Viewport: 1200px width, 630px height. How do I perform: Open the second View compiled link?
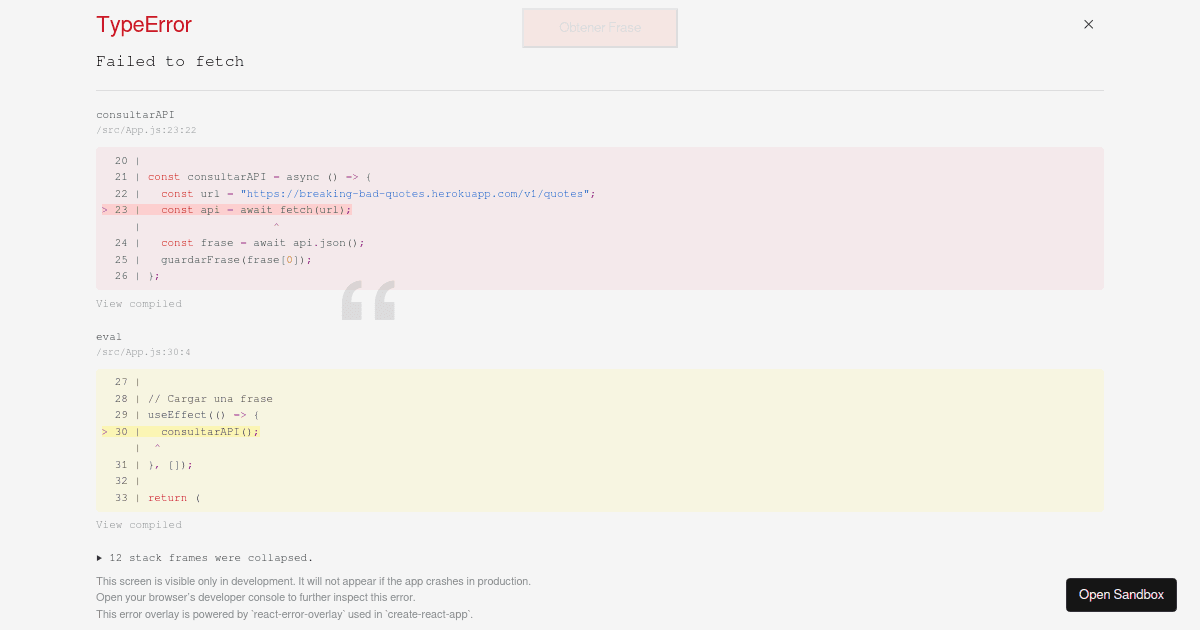[x=139, y=524]
